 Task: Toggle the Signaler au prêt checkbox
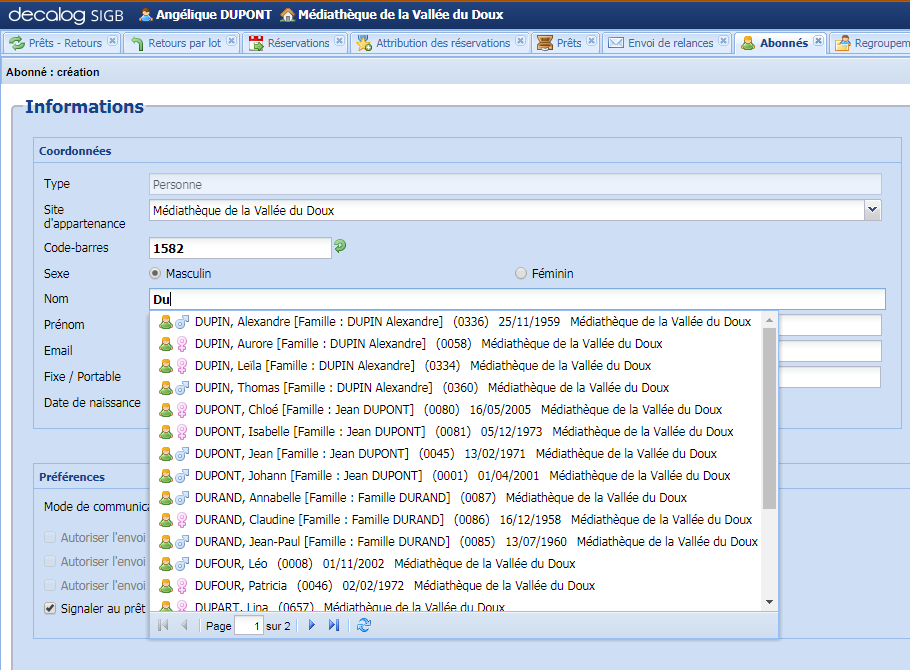tap(50, 608)
